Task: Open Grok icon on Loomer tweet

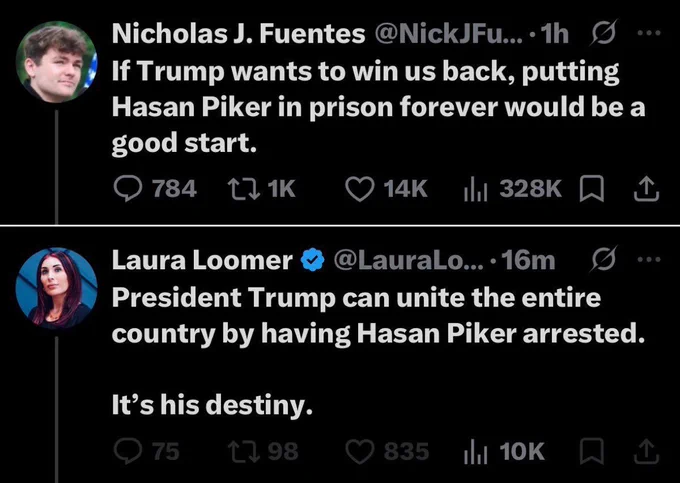Action: click(603, 259)
